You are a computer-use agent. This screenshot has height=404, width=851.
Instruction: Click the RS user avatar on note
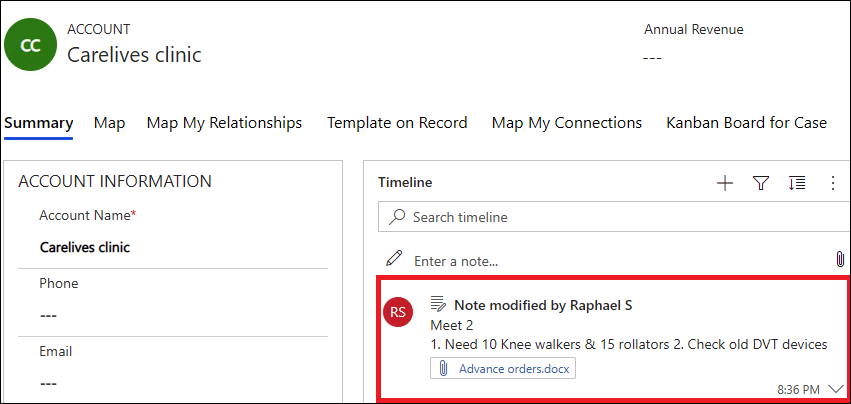pos(398,312)
